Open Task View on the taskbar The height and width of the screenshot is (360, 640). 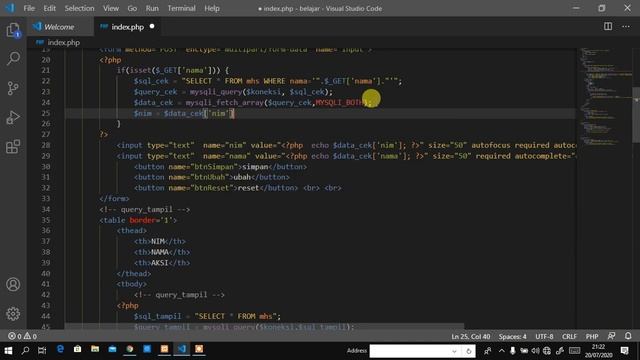tap(42, 350)
